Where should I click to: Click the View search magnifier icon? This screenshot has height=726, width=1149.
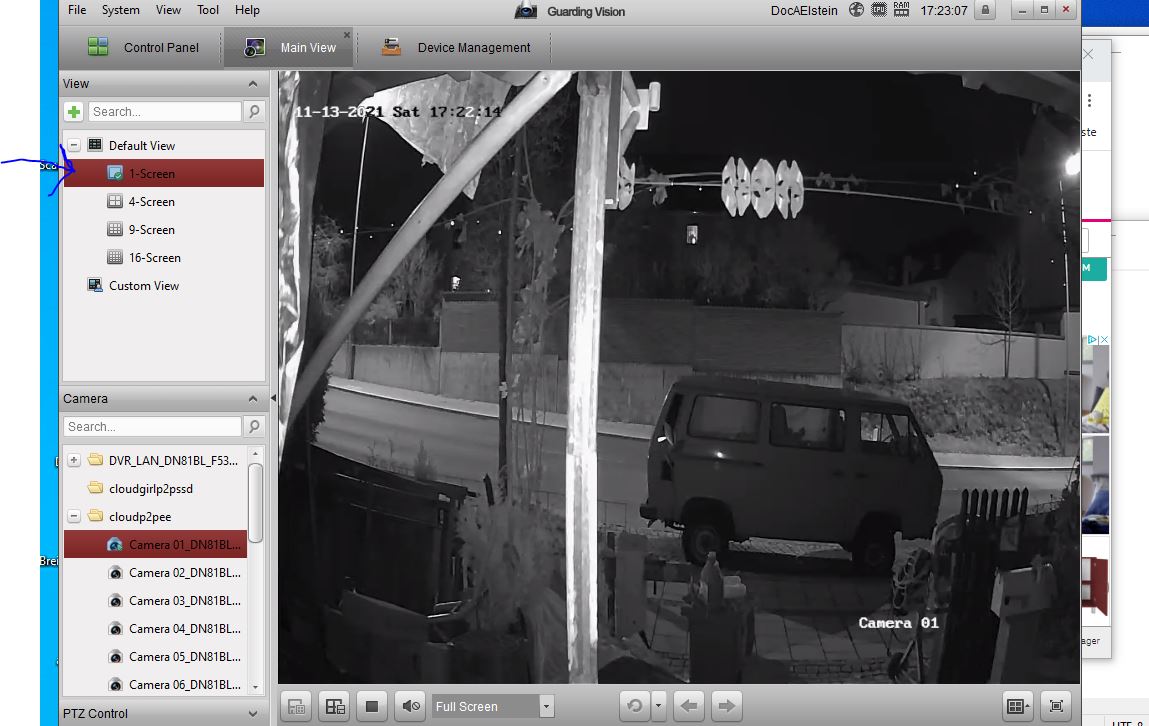(254, 111)
